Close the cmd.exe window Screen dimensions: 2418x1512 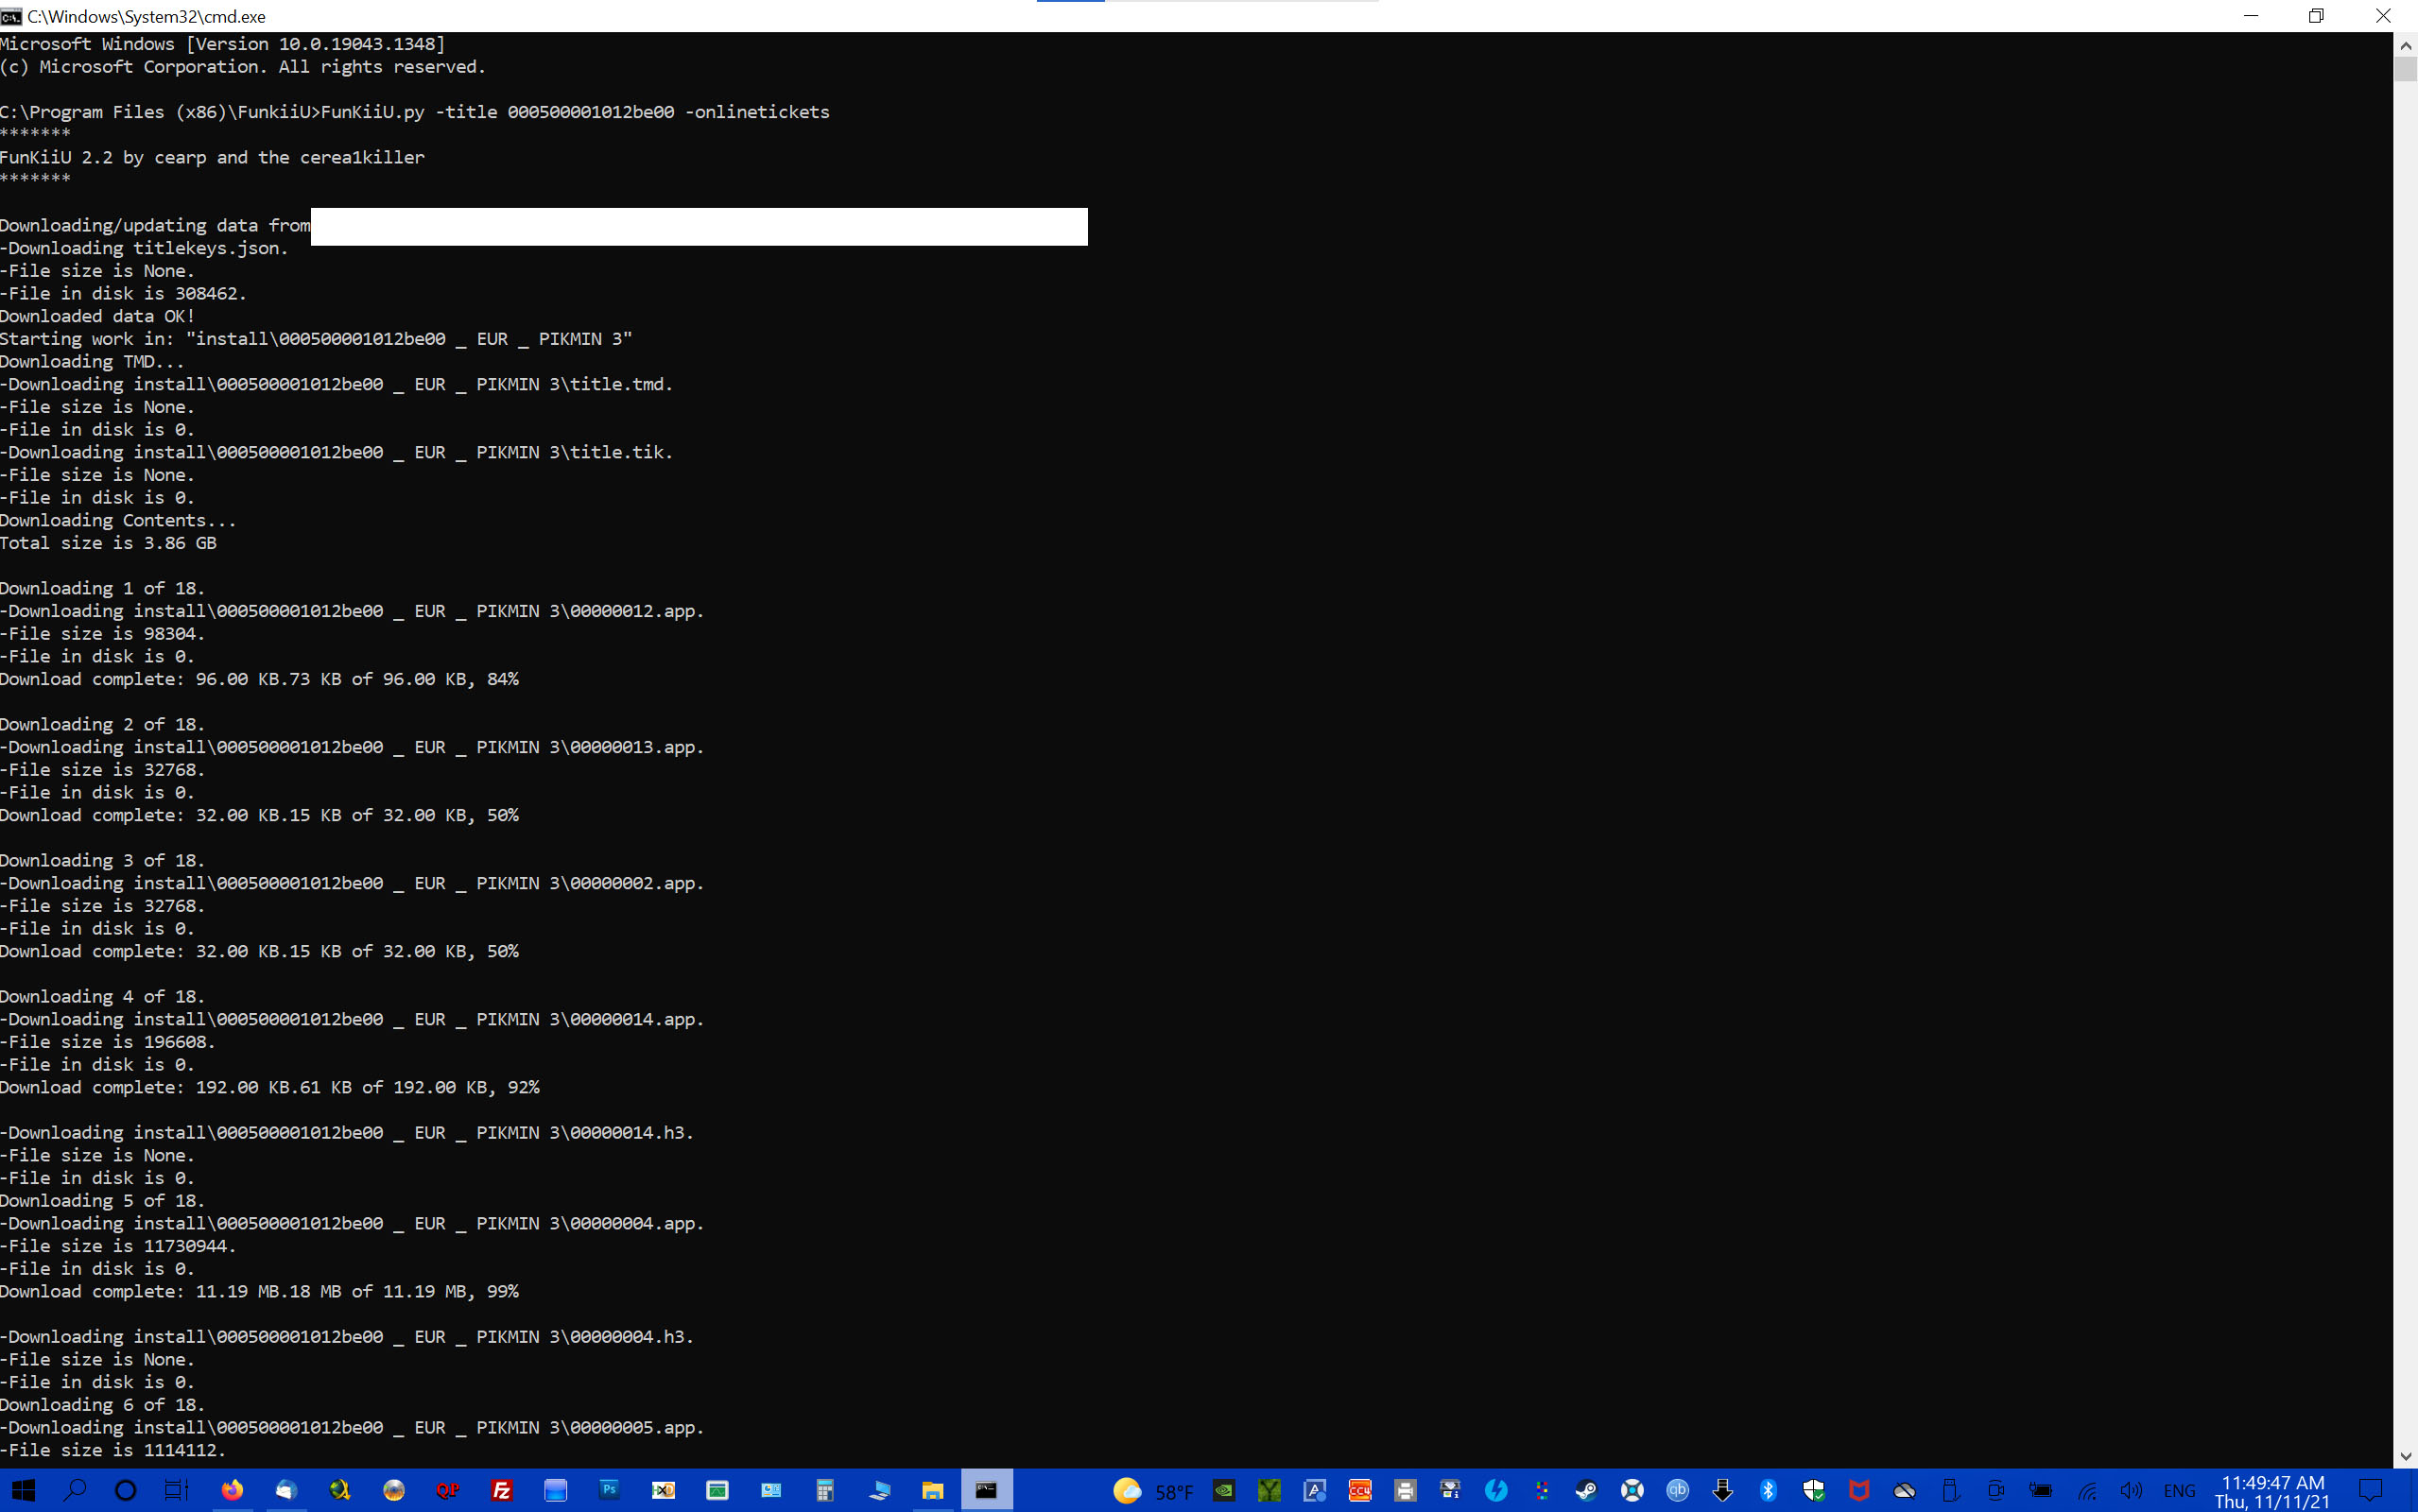[2383, 16]
